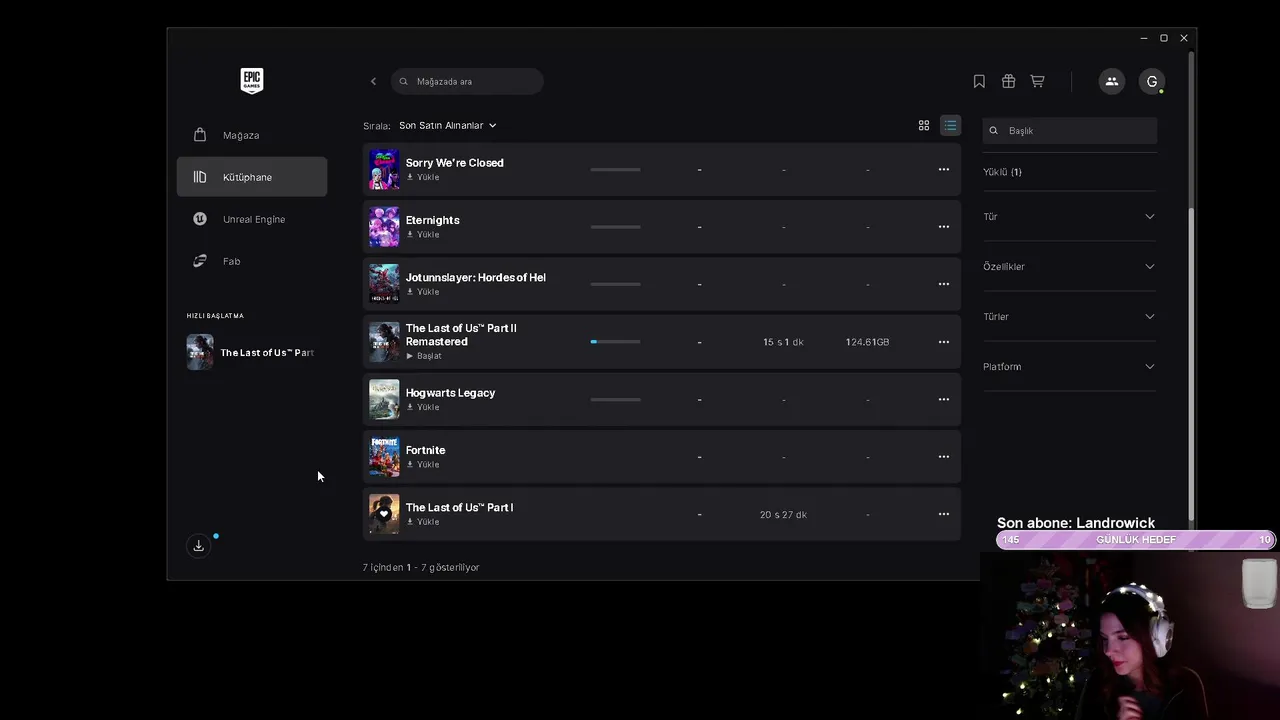
Task: Go back with the arrow icon
Action: pyautogui.click(x=373, y=81)
